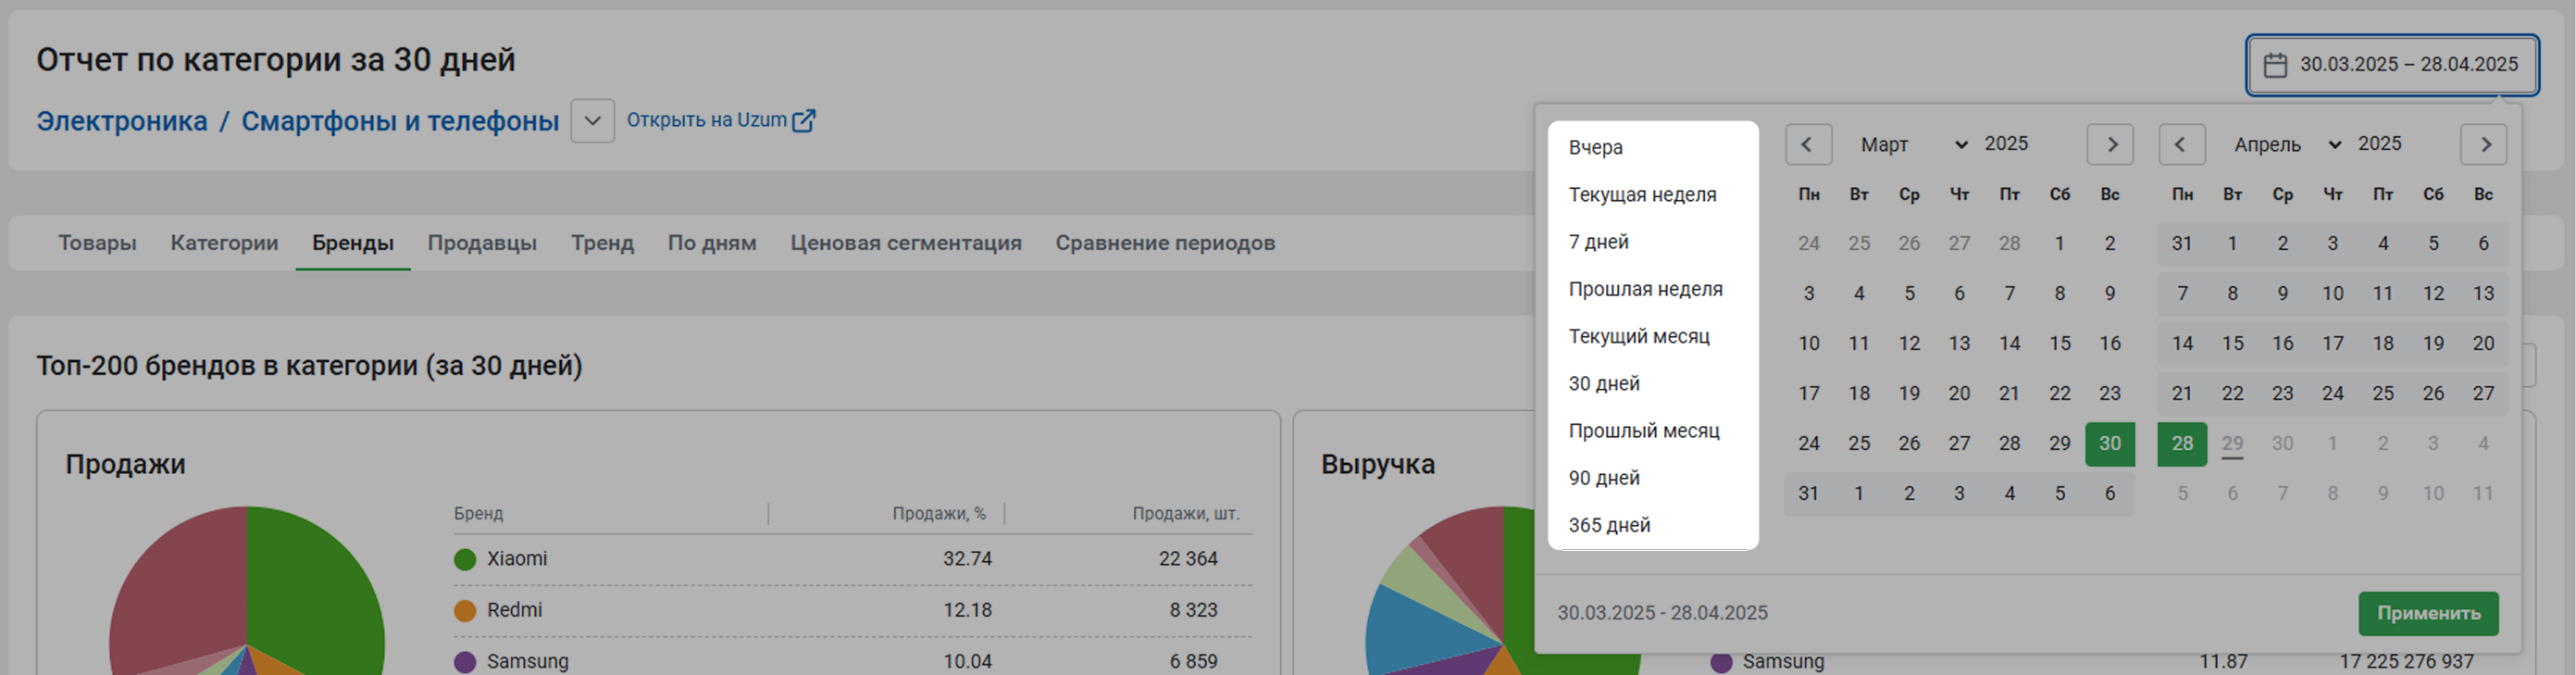
Task: Switch to the Товары tab
Action: [97, 243]
